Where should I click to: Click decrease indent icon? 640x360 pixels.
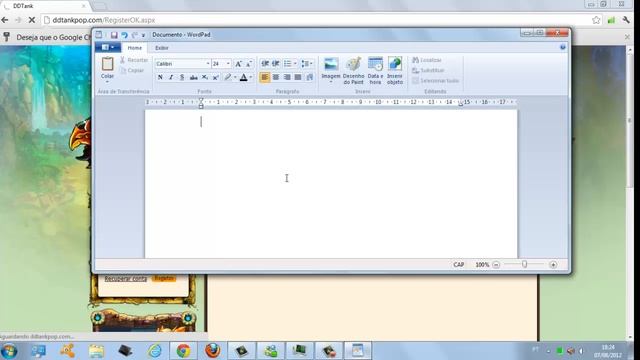tap(265, 64)
